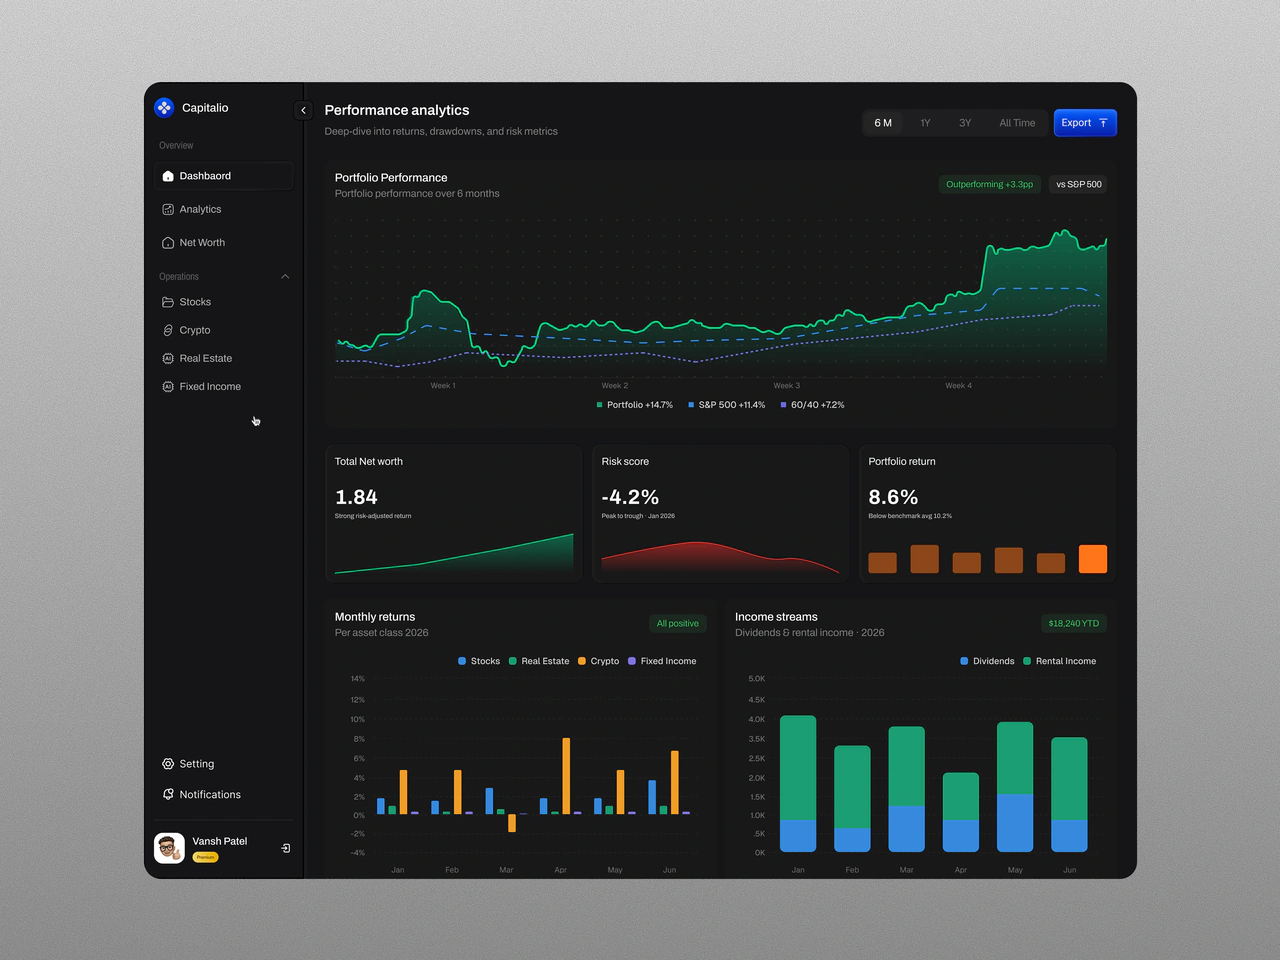Image resolution: width=1280 pixels, height=960 pixels.
Task: Click the Income streams title
Action: (776, 617)
